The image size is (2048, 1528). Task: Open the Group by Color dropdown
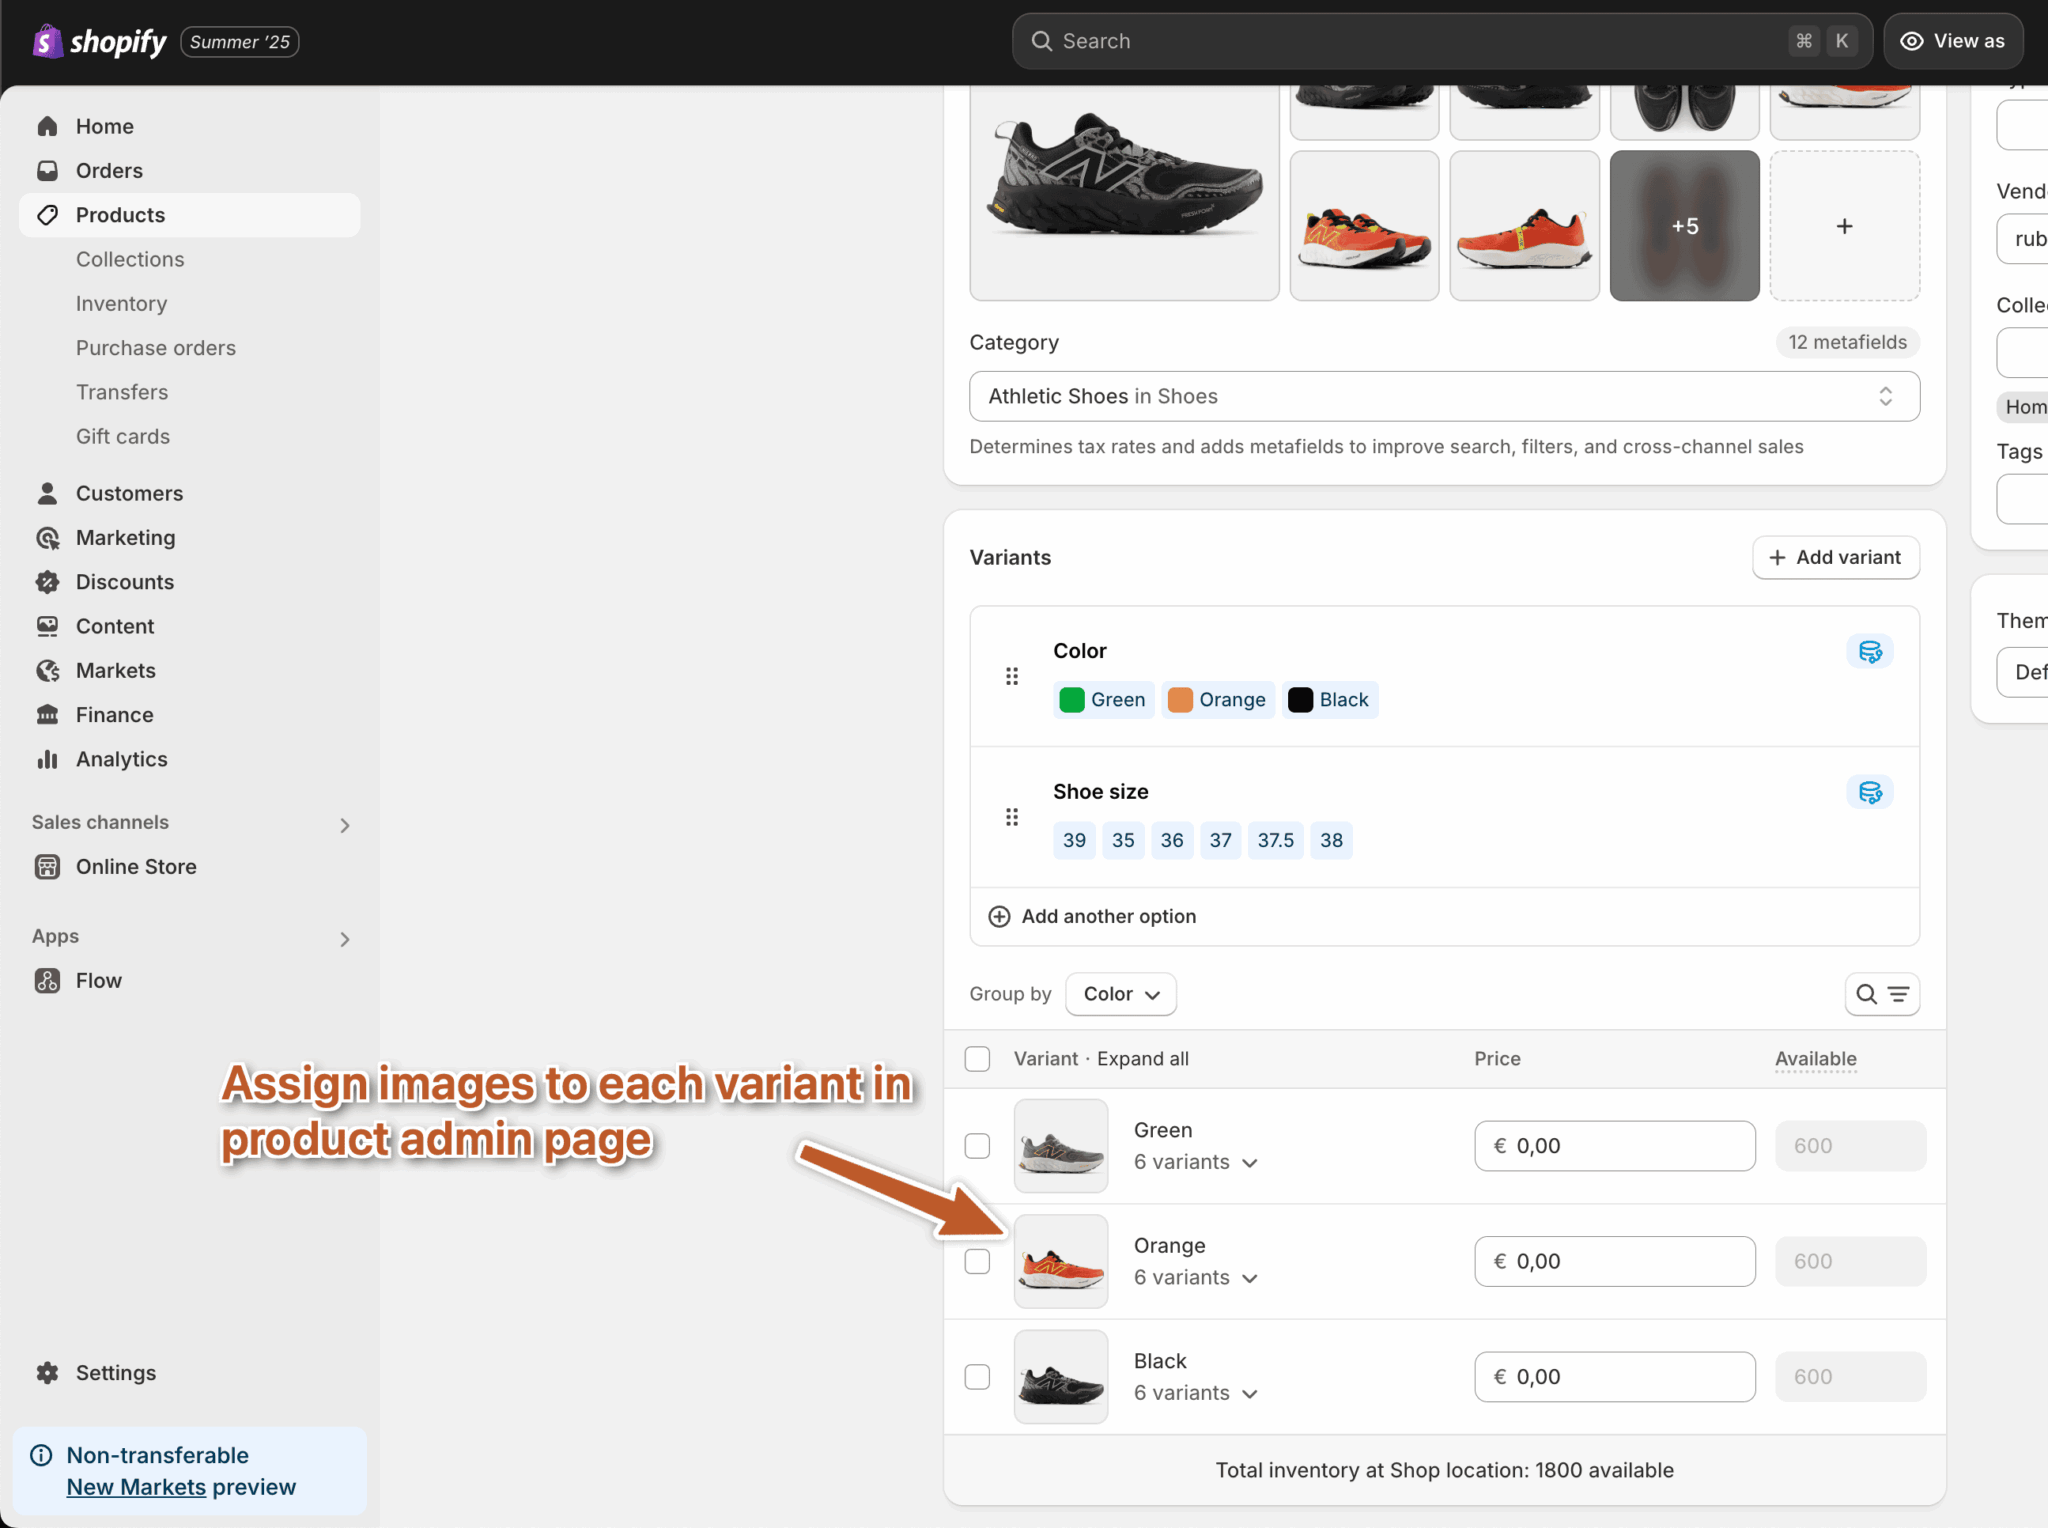[x=1119, y=994]
